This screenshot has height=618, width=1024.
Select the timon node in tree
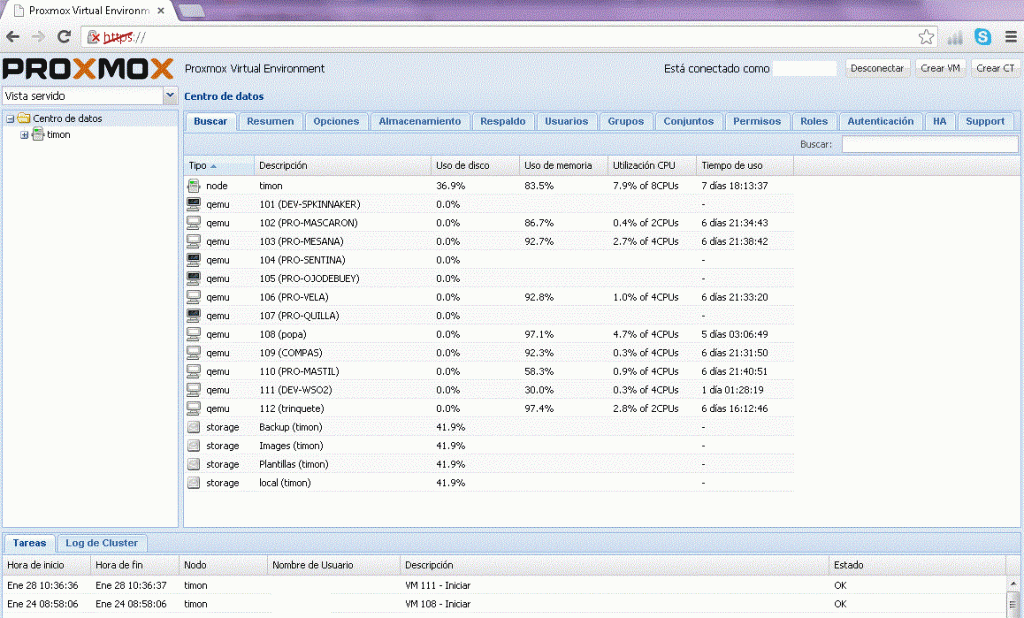[58, 135]
